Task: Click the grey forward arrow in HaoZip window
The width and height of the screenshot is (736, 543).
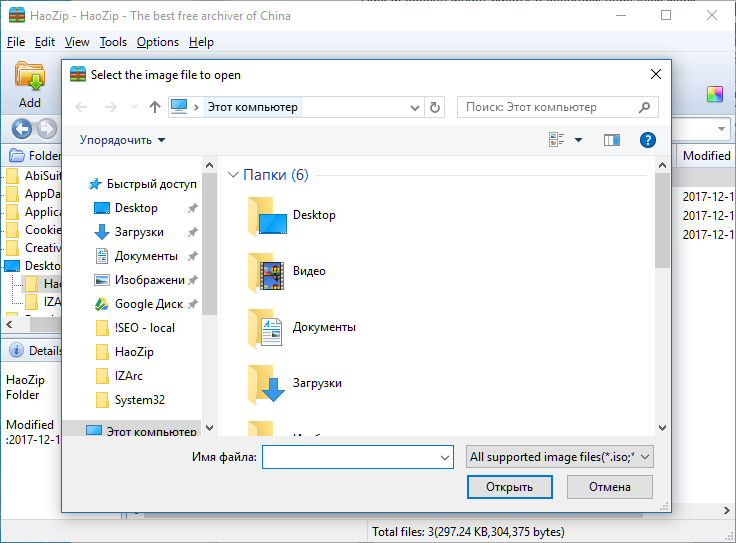Action: click(x=47, y=129)
